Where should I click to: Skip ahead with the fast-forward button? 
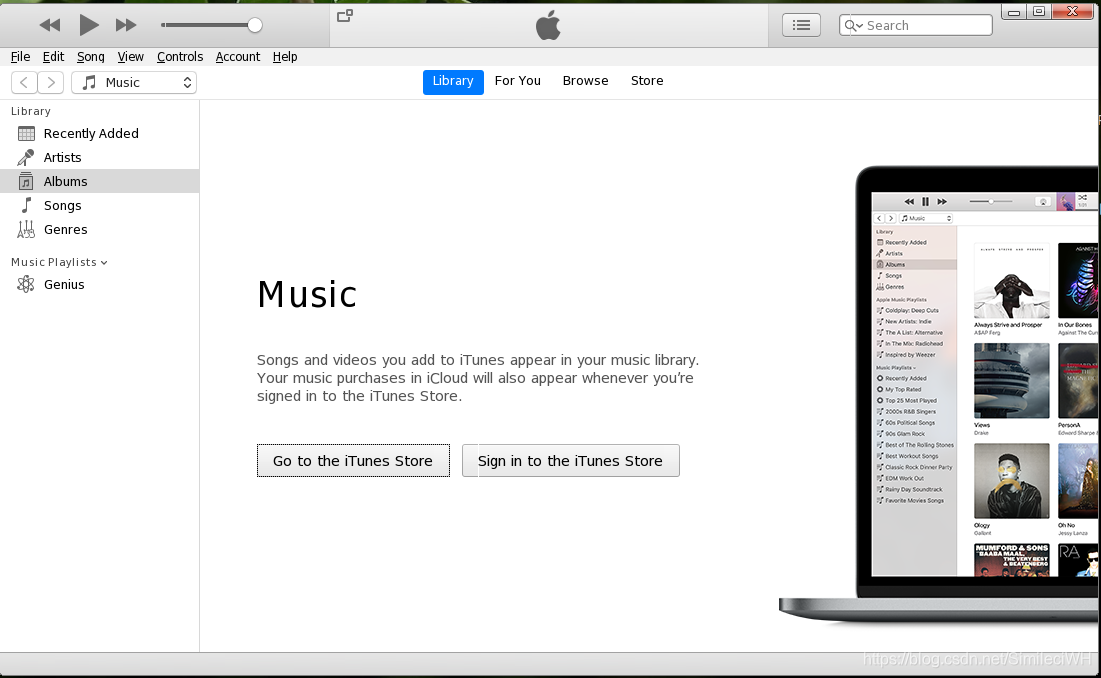click(126, 25)
